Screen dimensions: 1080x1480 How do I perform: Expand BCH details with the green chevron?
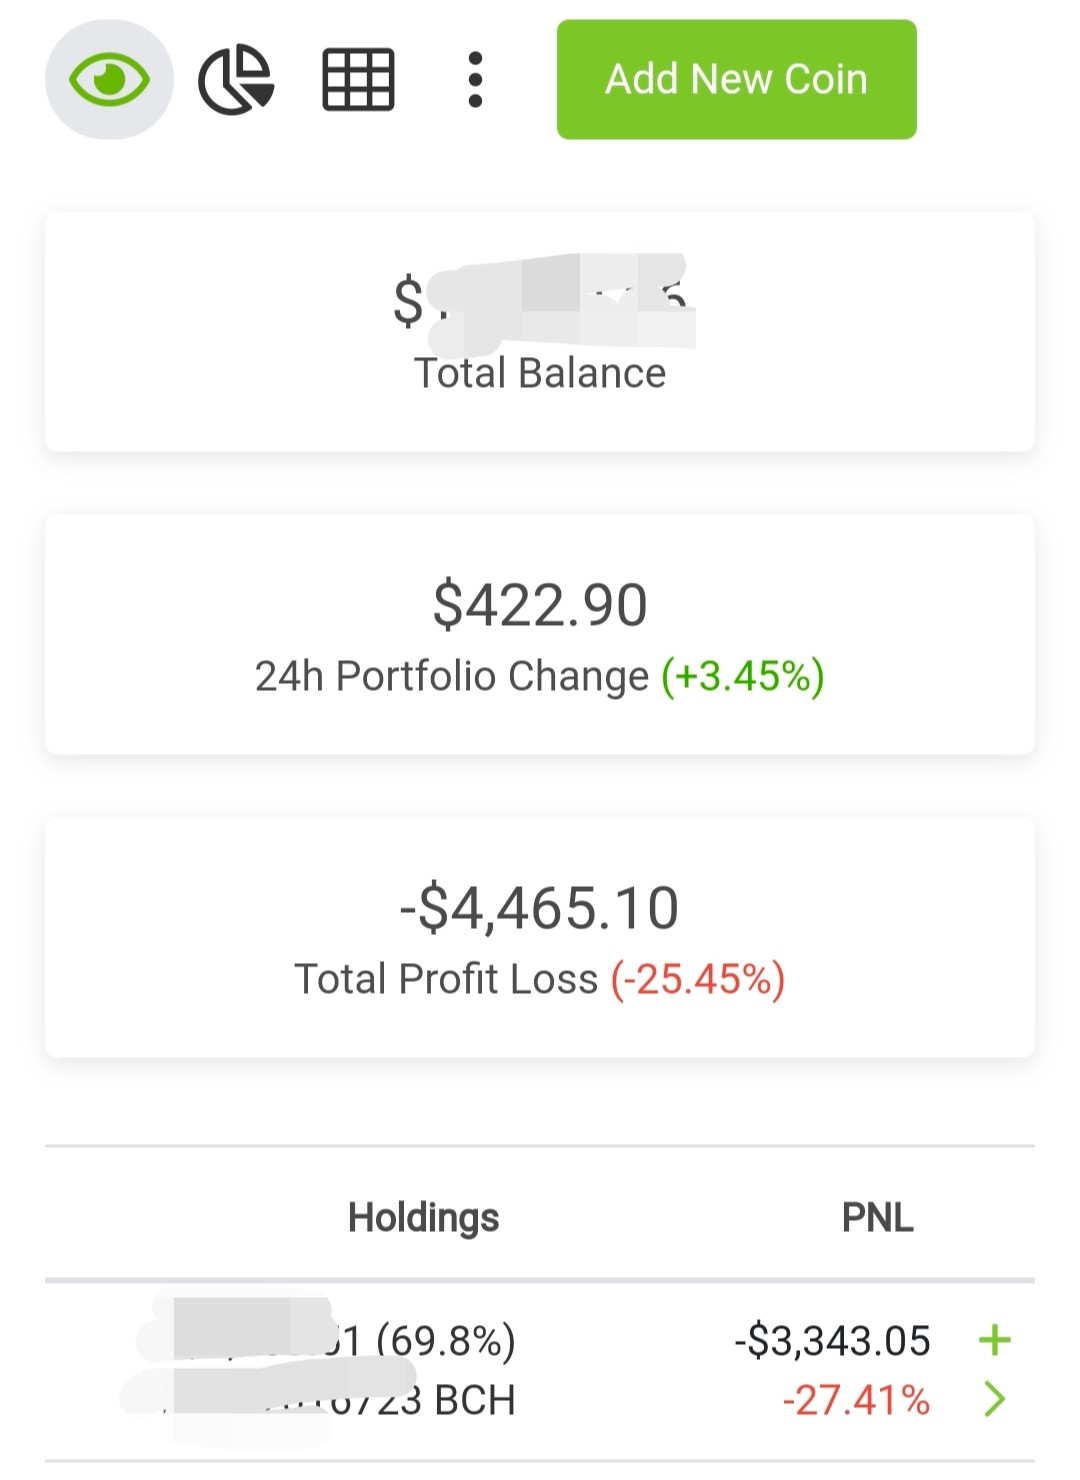(x=994, y=1399)
